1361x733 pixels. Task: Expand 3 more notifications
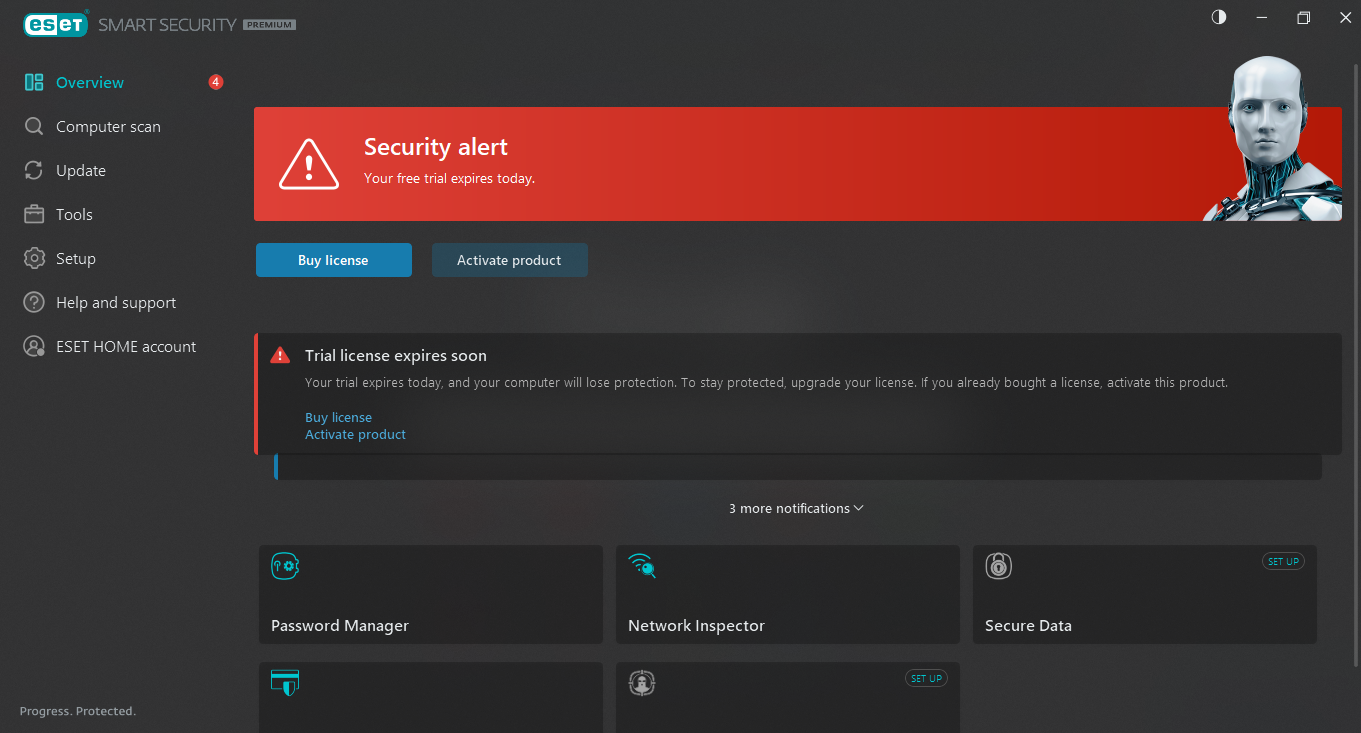796,509
